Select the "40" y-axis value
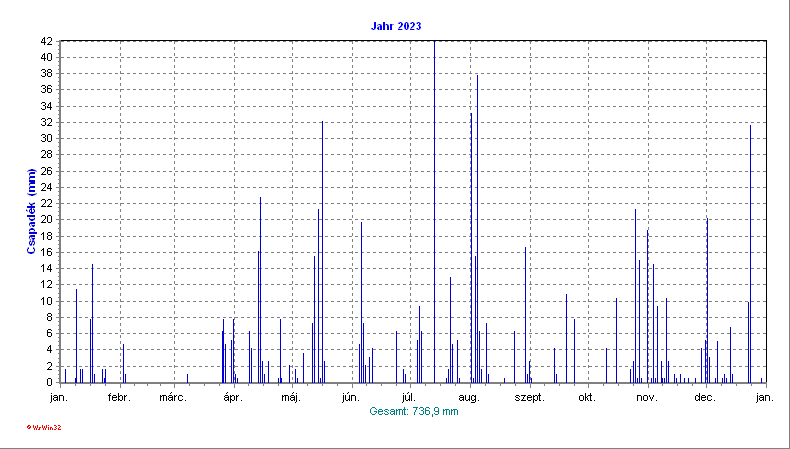Viewport: 790px width, 449px height. pyautogui.click(x=47, y=57)
